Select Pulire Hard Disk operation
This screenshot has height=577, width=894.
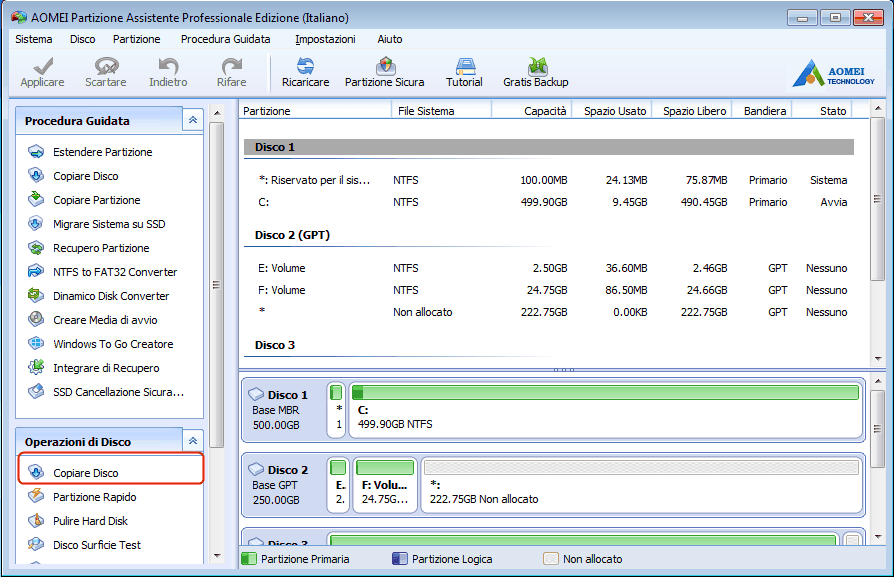pyautogui.click(x=90, y=521)
